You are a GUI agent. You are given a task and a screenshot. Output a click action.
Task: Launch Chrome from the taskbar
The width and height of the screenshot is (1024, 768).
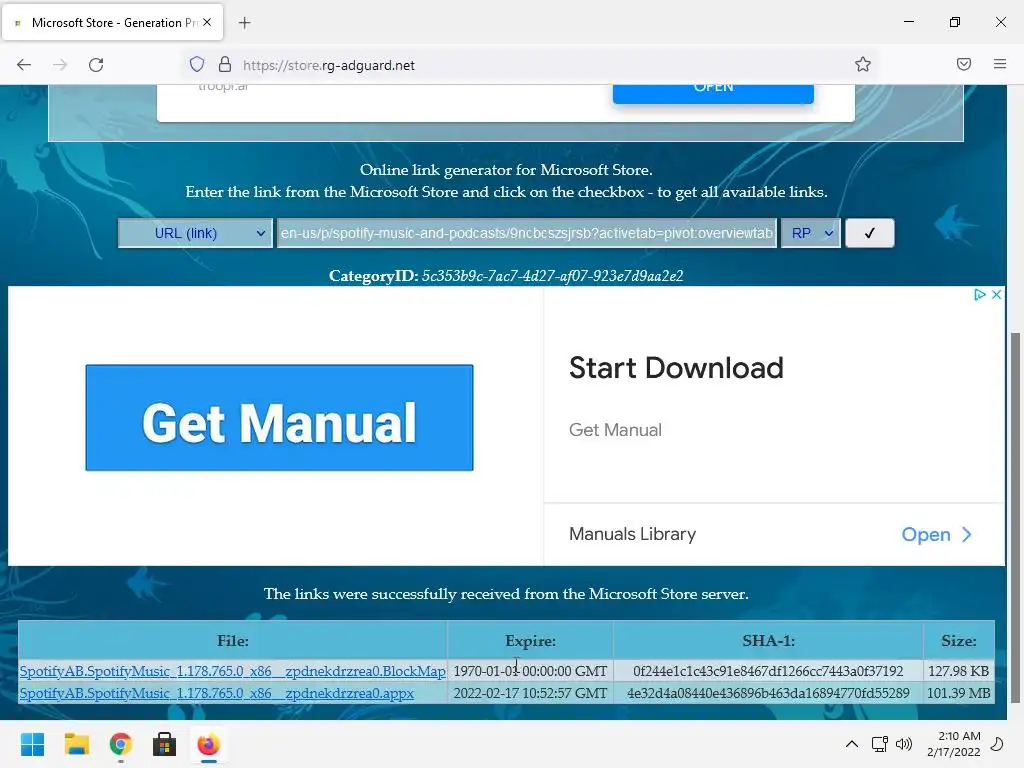(121, 744)
